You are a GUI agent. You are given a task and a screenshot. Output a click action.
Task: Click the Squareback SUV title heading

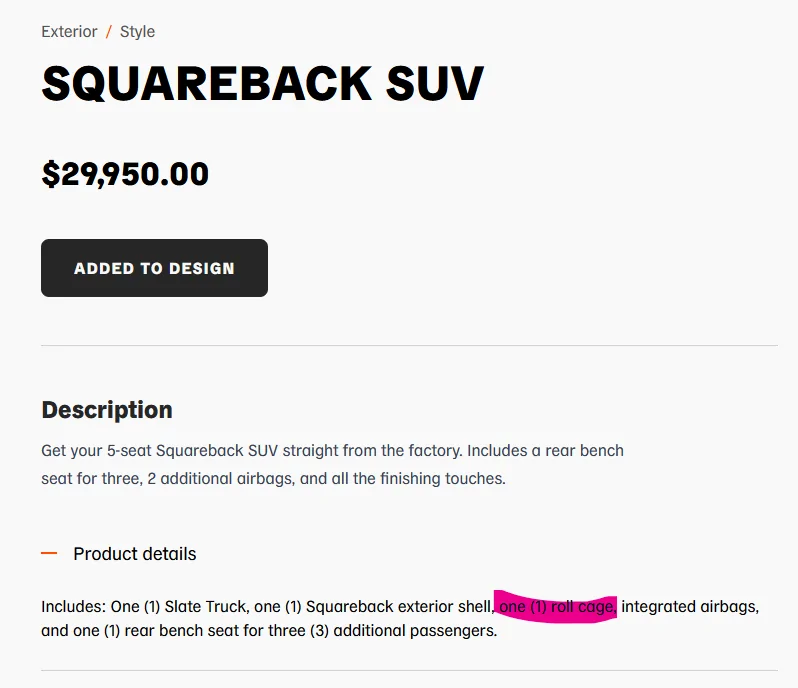pyautogui.click(x=263, y=83)
